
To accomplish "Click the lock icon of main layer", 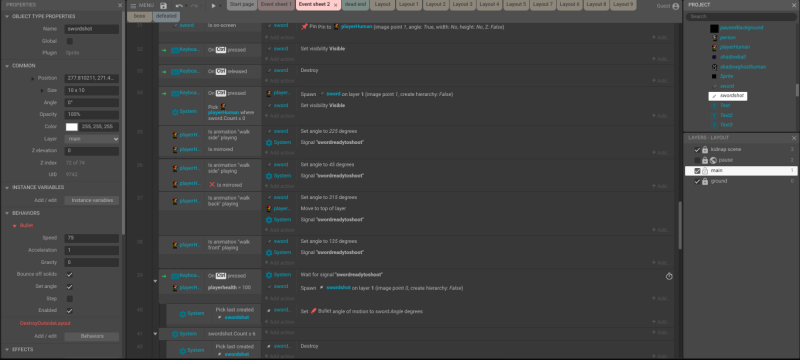I will tap(705, 171).
